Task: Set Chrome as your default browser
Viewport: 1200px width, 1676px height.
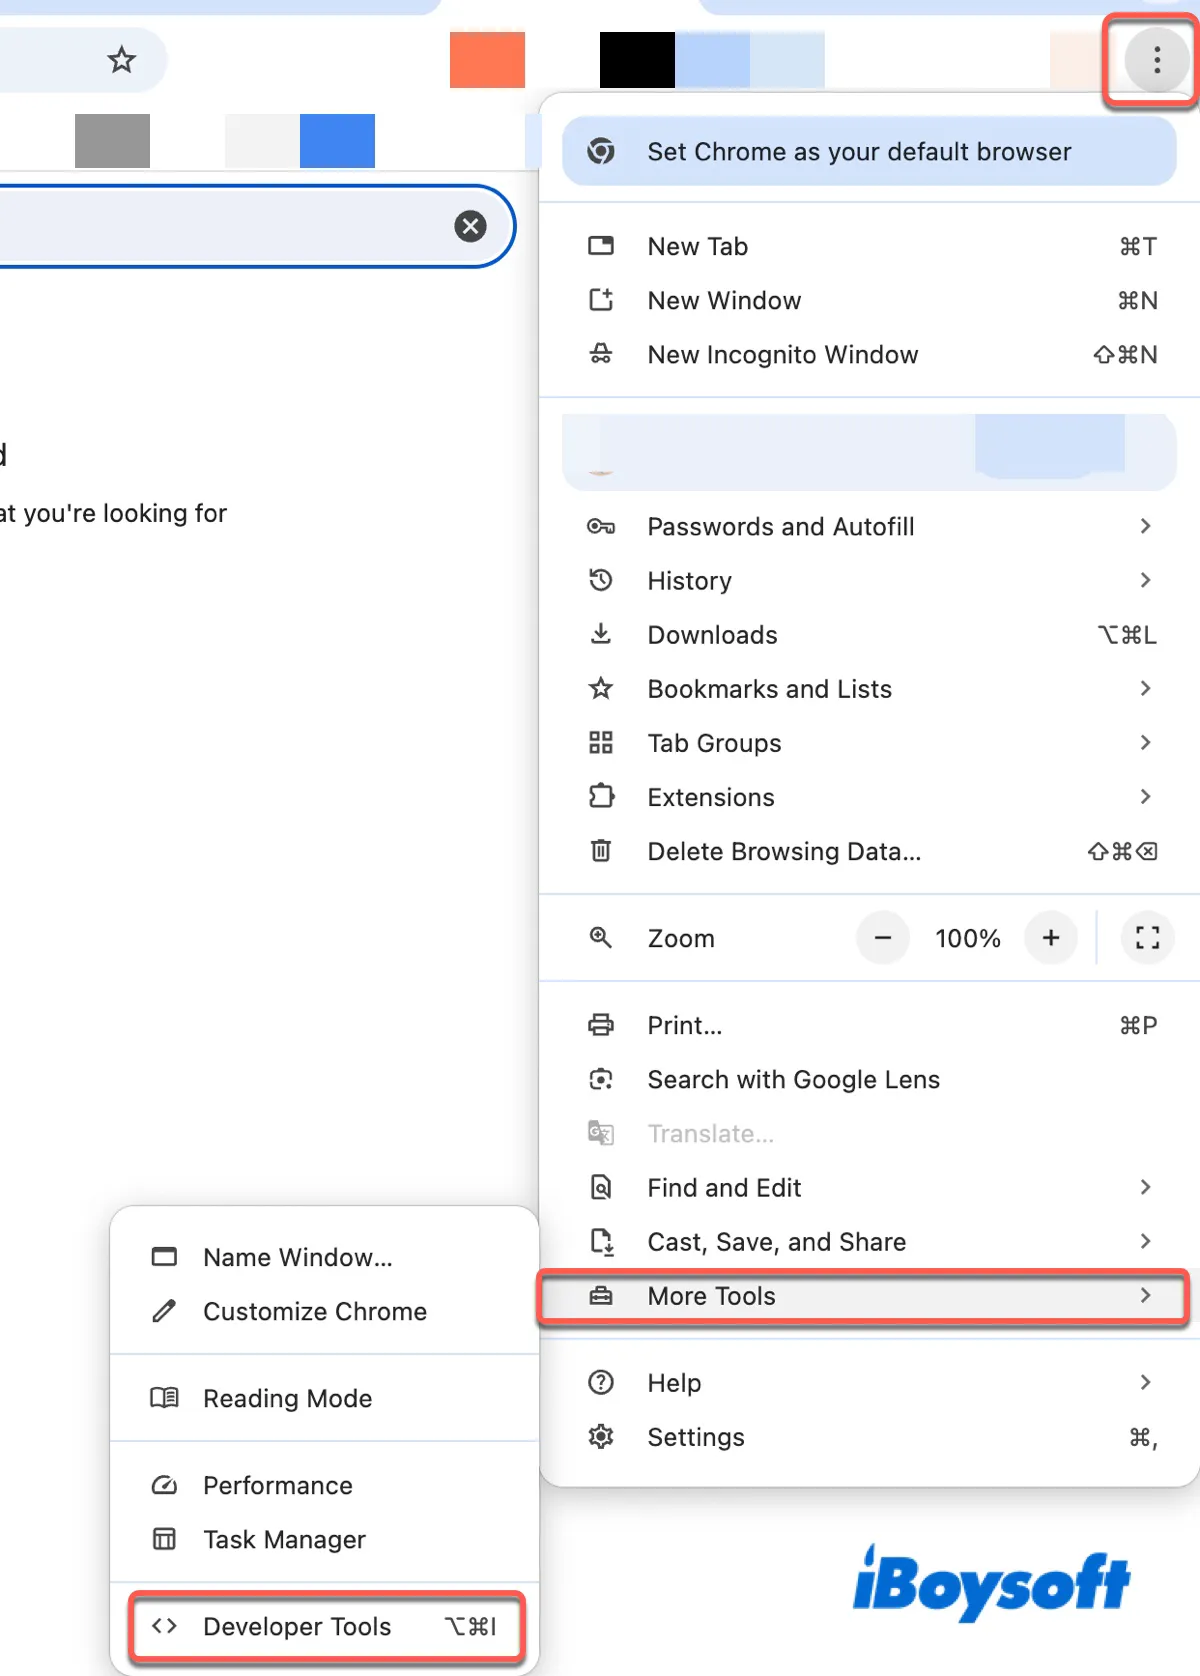Action: (x=870, y=151)
